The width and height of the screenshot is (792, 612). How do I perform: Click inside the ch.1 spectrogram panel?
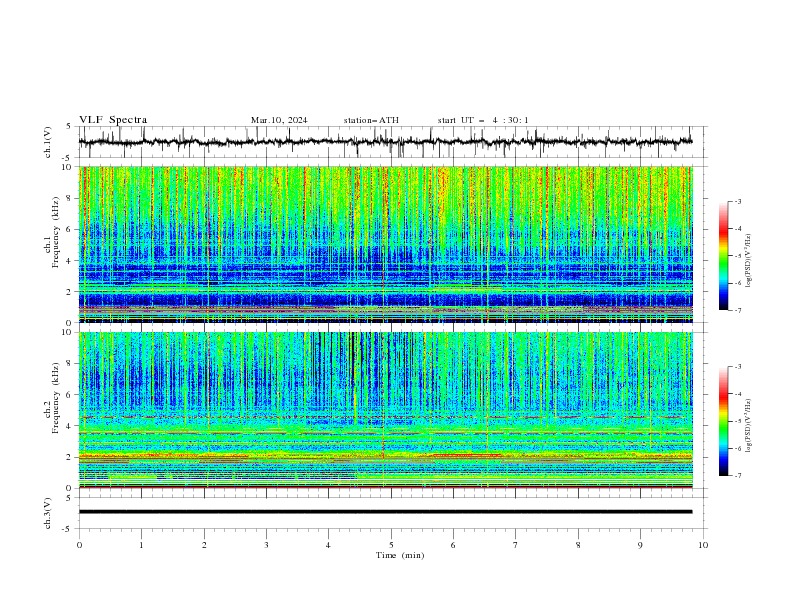pos(385,244)
